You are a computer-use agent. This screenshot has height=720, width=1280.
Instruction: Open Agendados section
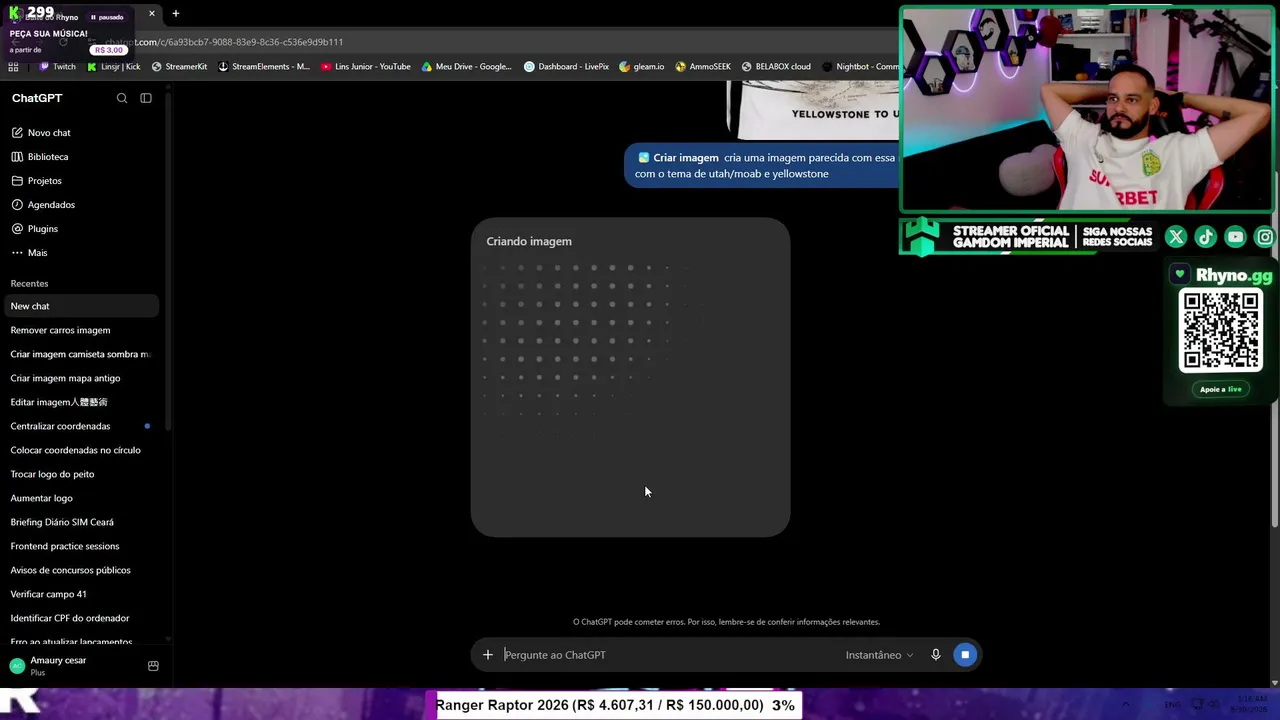(x=51, y=205)
